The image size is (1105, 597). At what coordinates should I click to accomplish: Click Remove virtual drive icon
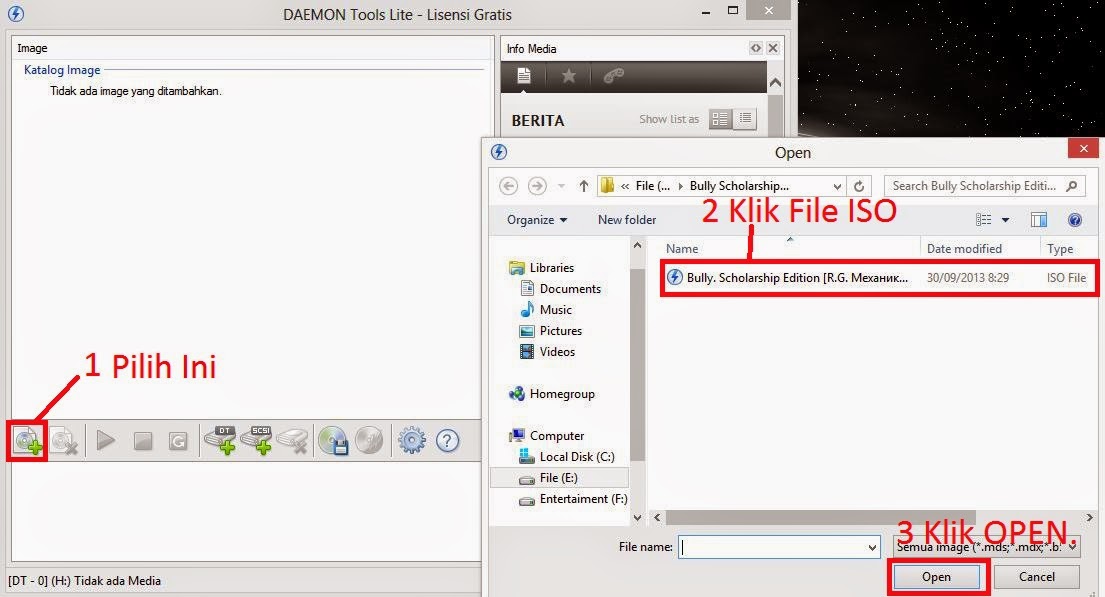[x=293, y=441]
